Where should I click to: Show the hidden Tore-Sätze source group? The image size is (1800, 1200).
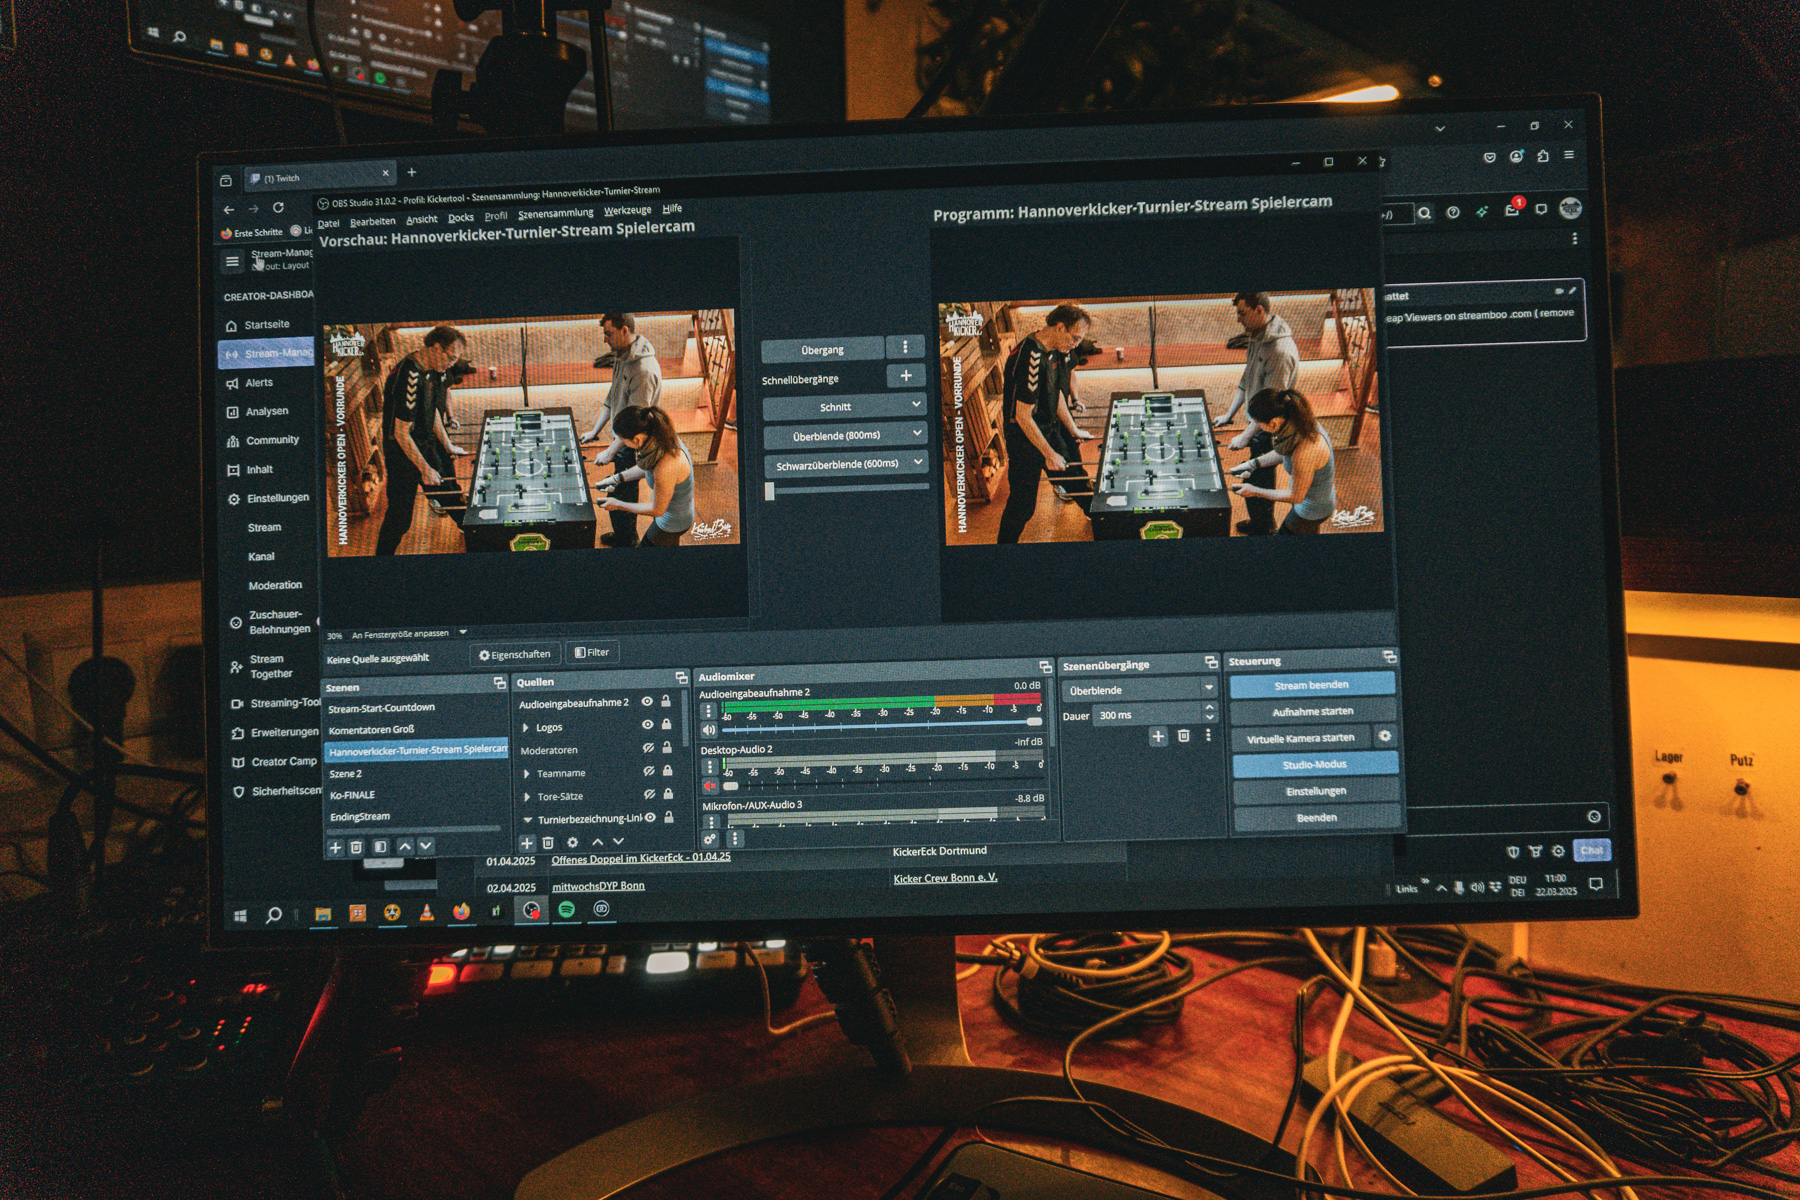pos(650,794)
